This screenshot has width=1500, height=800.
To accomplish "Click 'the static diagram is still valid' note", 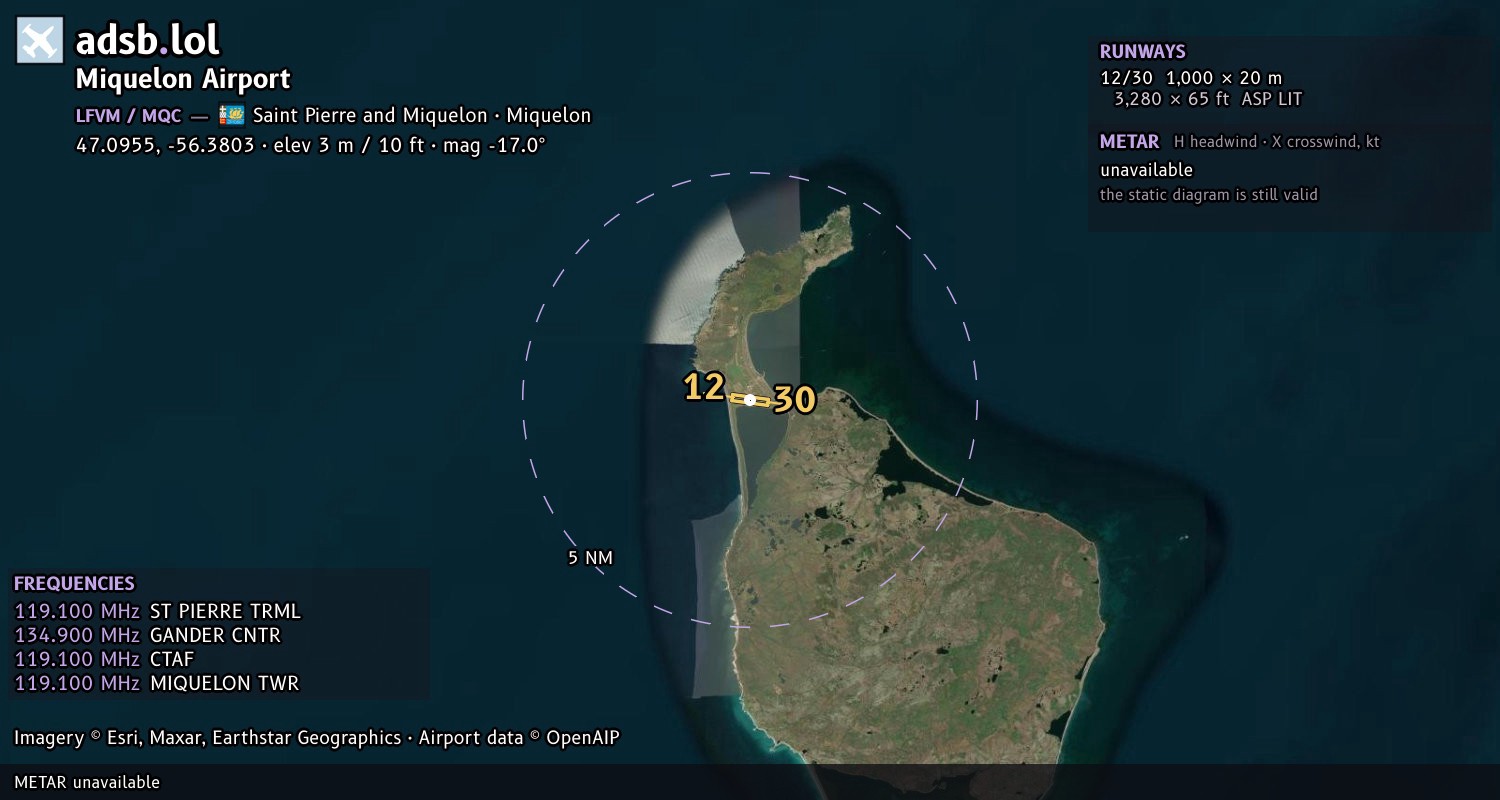I will click(x=1209, y=195).
